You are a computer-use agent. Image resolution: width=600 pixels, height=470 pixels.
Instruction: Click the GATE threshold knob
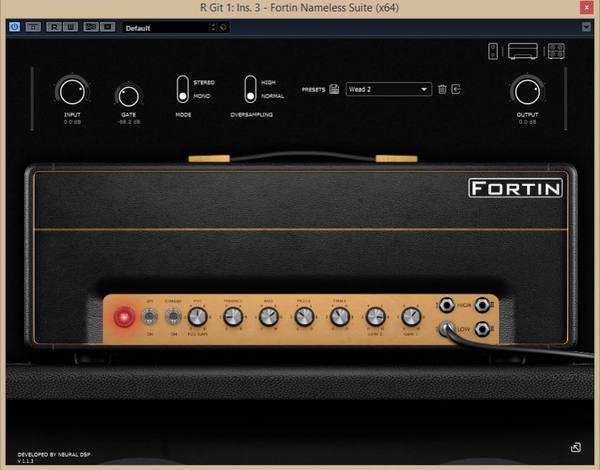coord(129,96)
